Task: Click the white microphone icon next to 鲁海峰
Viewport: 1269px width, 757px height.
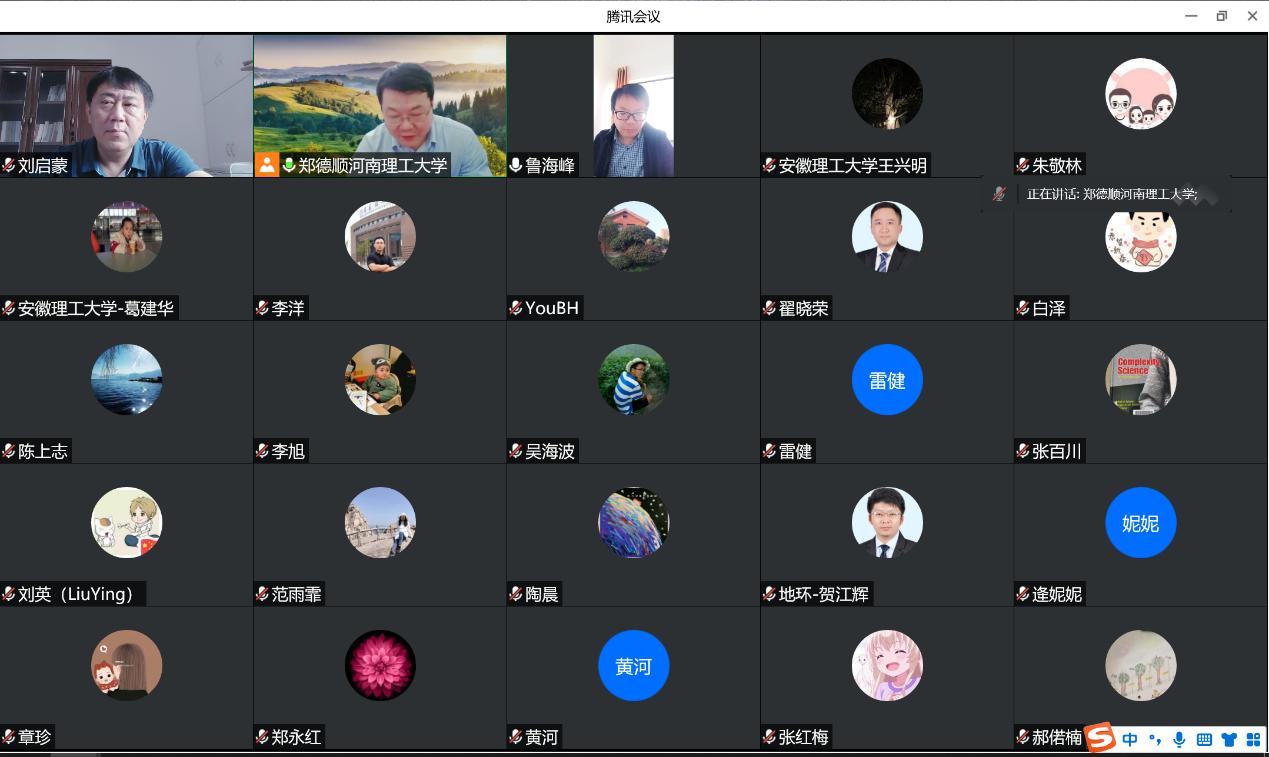Action: point(516,165)
